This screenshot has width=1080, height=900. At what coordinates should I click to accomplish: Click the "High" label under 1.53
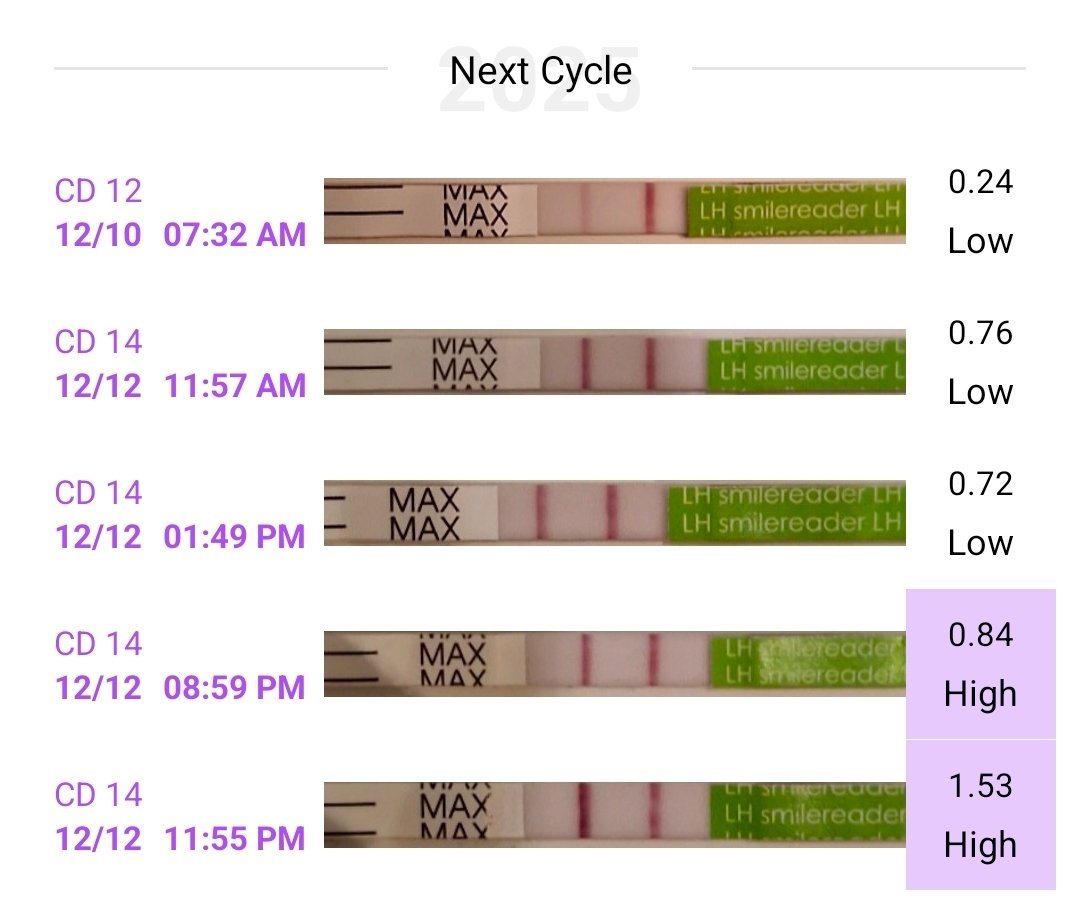point(980,846)
